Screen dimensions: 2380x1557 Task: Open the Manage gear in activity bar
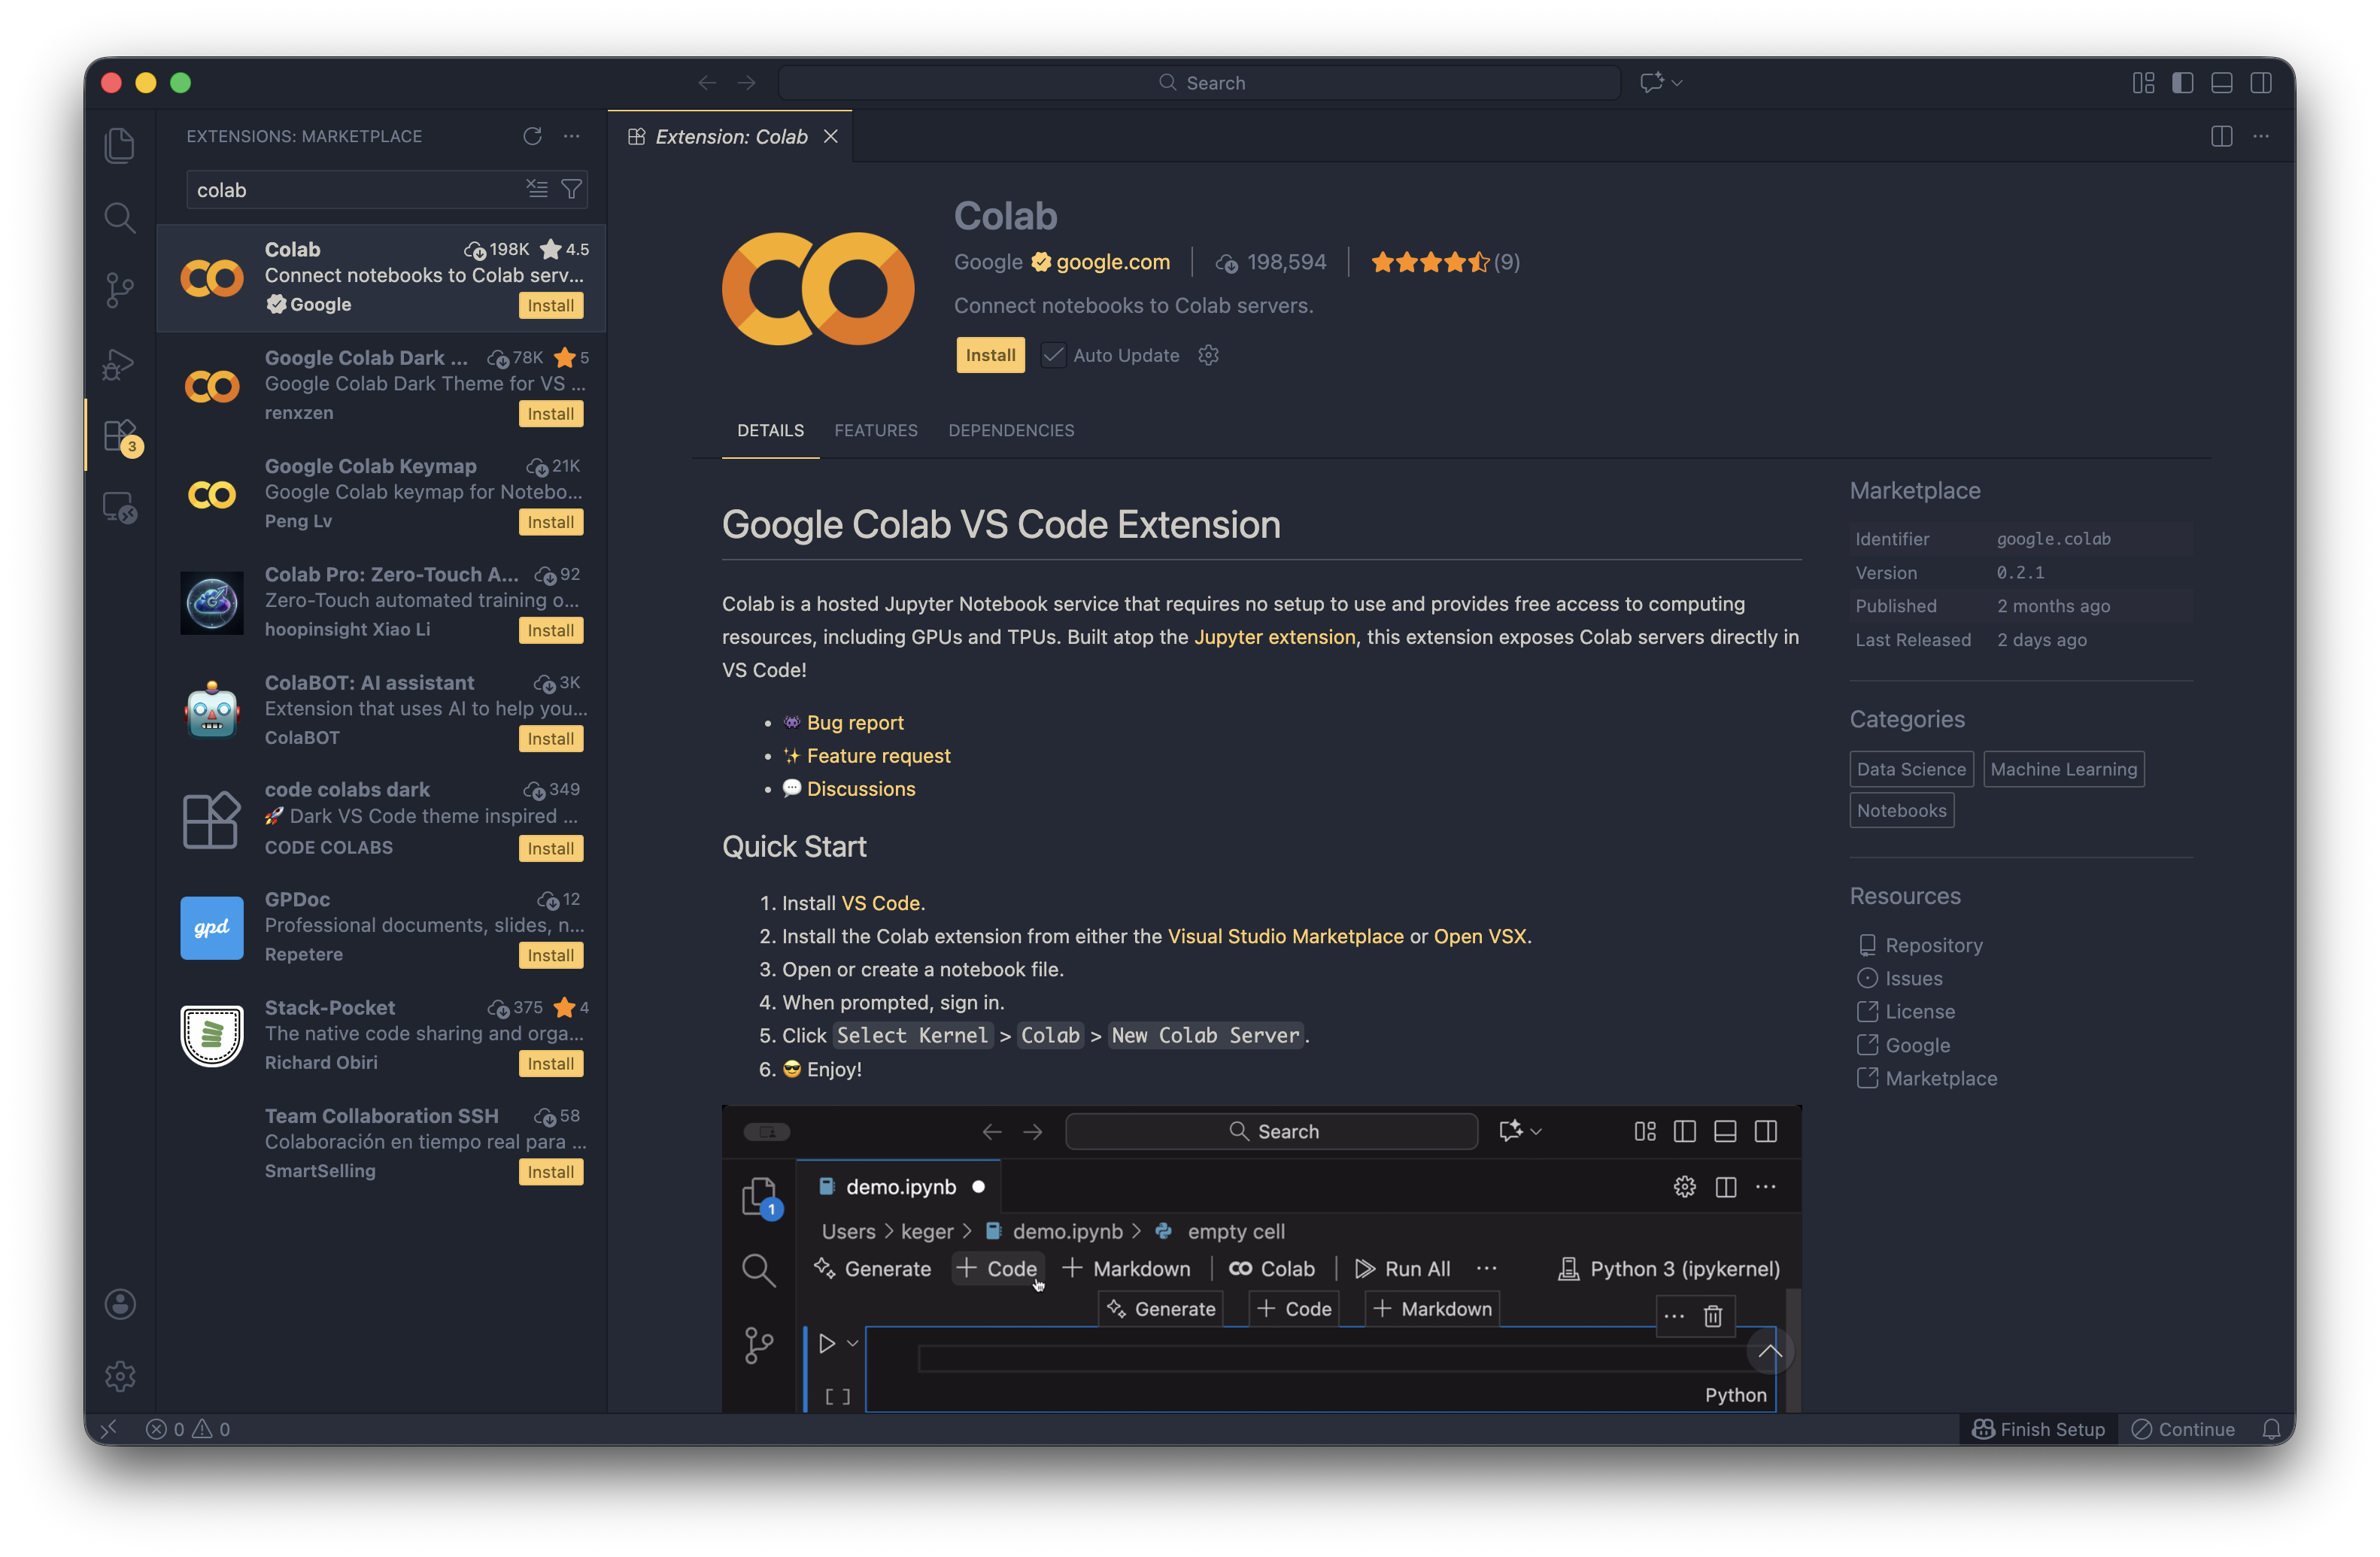click(x=120, y=1376)
